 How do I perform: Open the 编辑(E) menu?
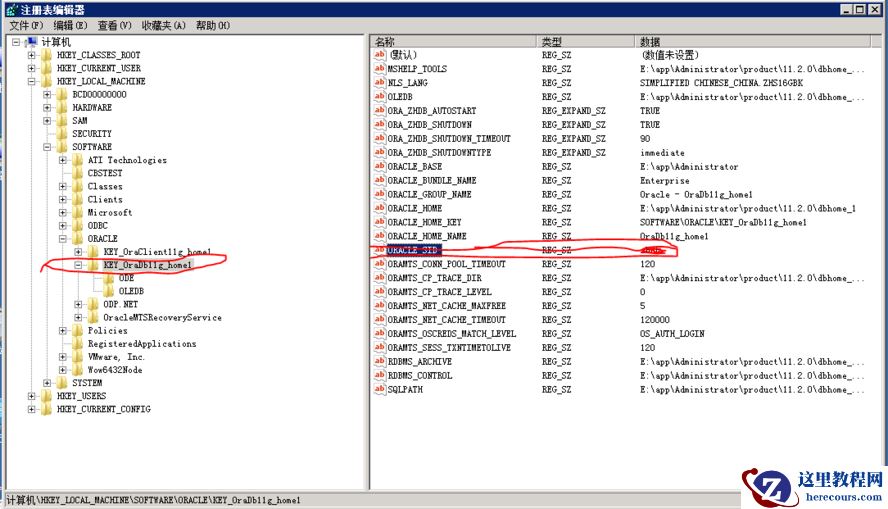pyautogui.click(x=70, y=25)
